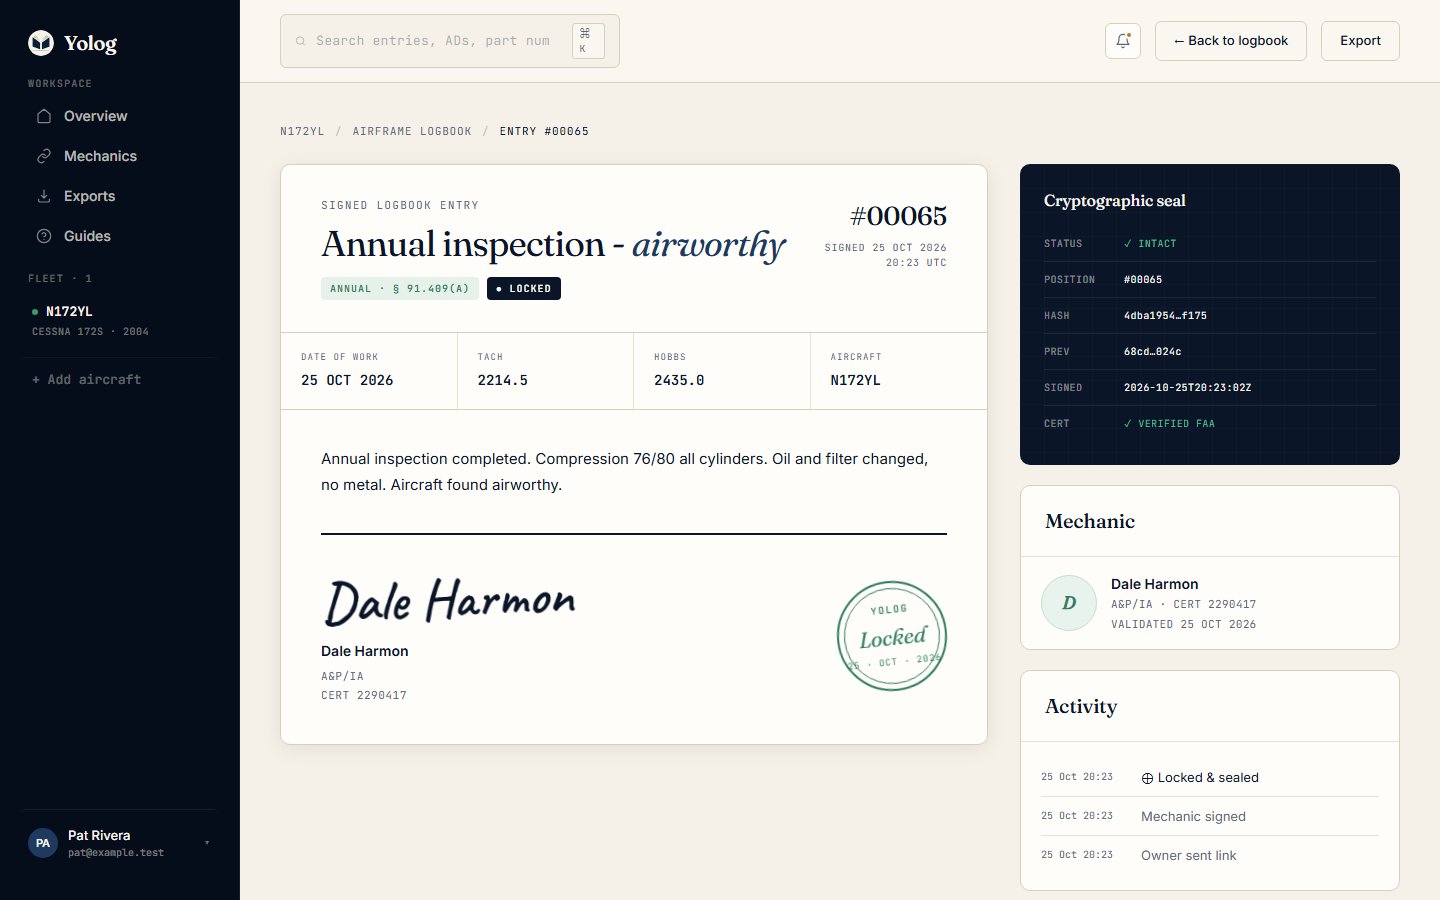Click Back to logbook button
The width and height of the screenshot is (1440, 900).
click(1231, 41)
